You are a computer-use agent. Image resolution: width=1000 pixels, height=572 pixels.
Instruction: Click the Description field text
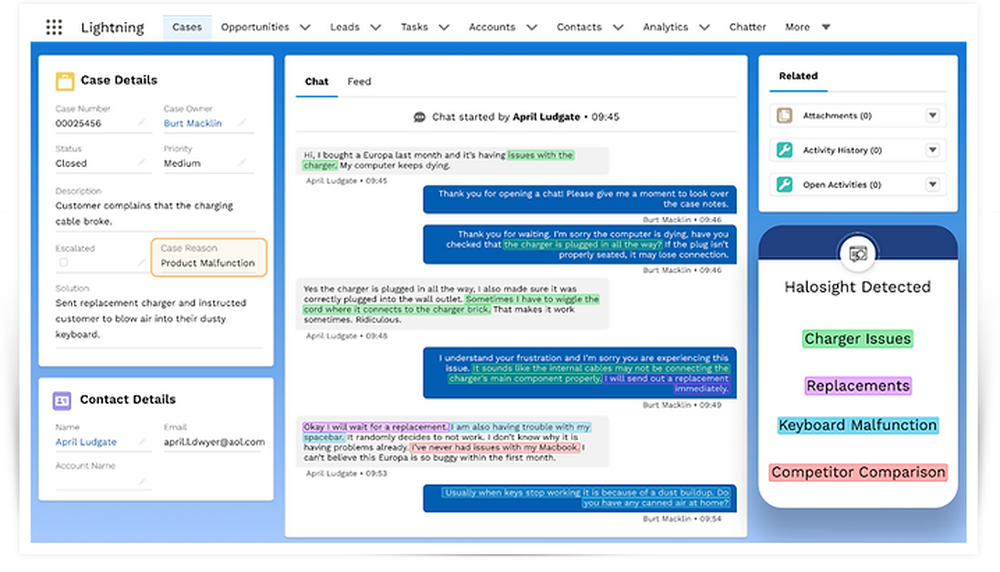(x=144, y=214)
